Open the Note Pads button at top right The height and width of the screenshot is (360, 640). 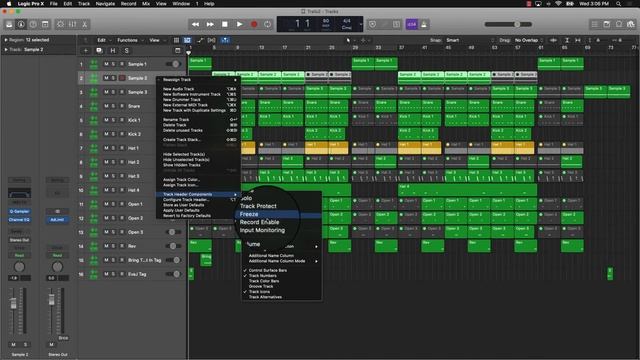[x=607, y=24]
